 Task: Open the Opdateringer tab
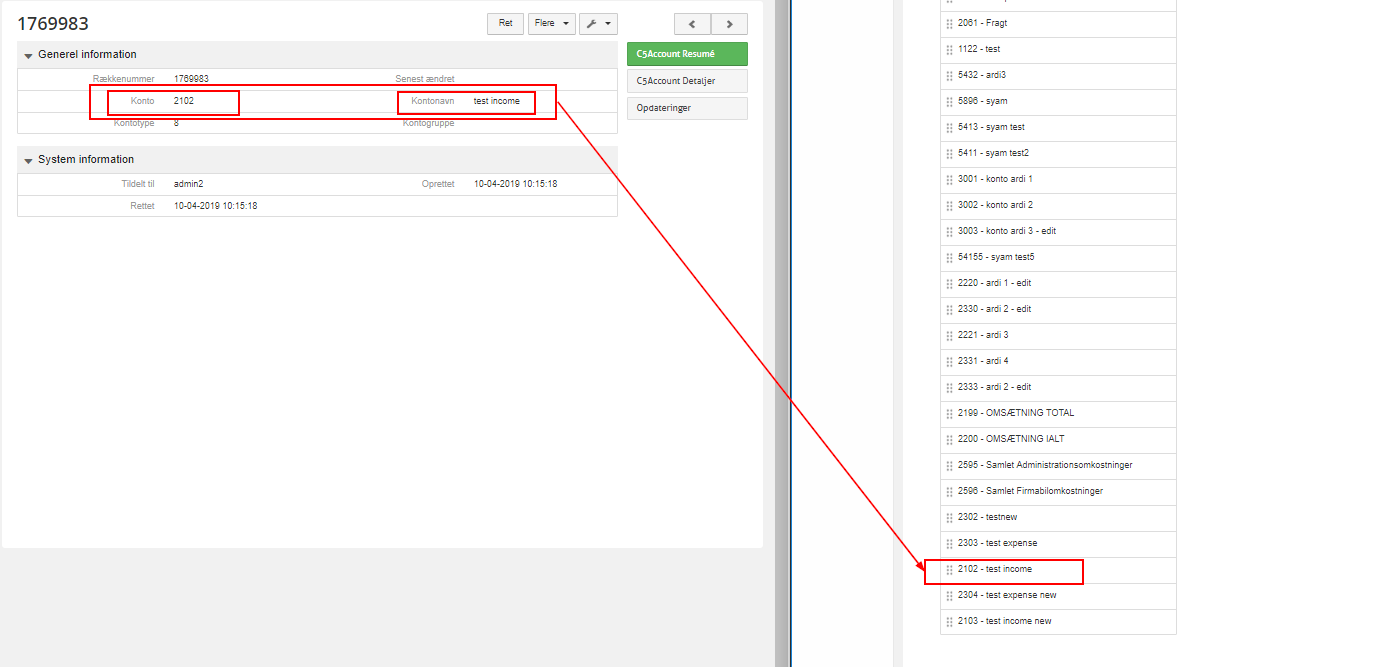(687, 108)
